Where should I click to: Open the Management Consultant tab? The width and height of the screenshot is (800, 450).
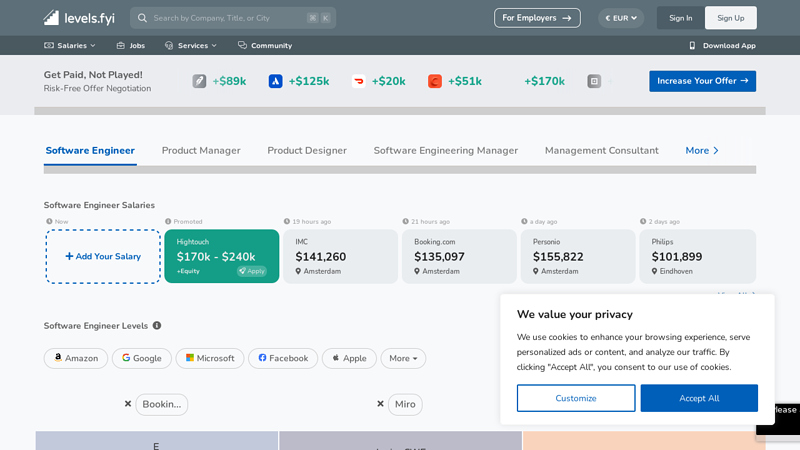pyautogui.click(x=602, y=151)
